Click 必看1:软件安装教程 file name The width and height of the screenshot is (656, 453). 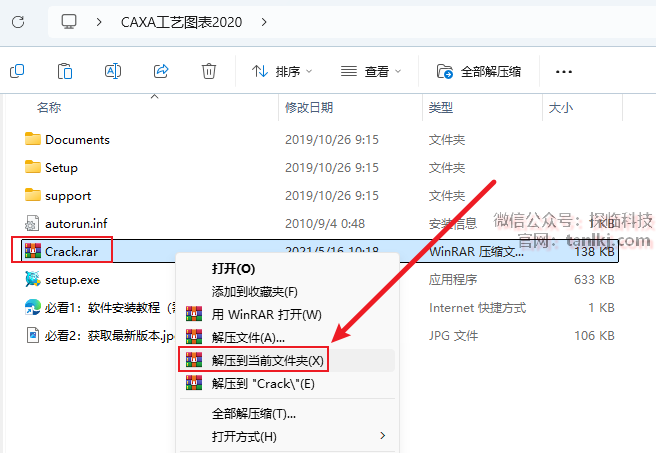click(x=110, y=308)
